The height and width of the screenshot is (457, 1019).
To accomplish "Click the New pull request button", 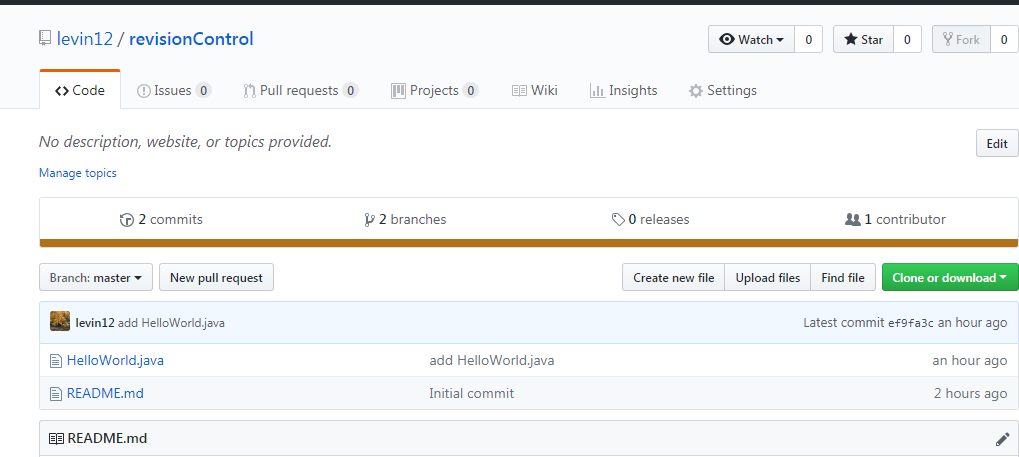I will (216, 278).
